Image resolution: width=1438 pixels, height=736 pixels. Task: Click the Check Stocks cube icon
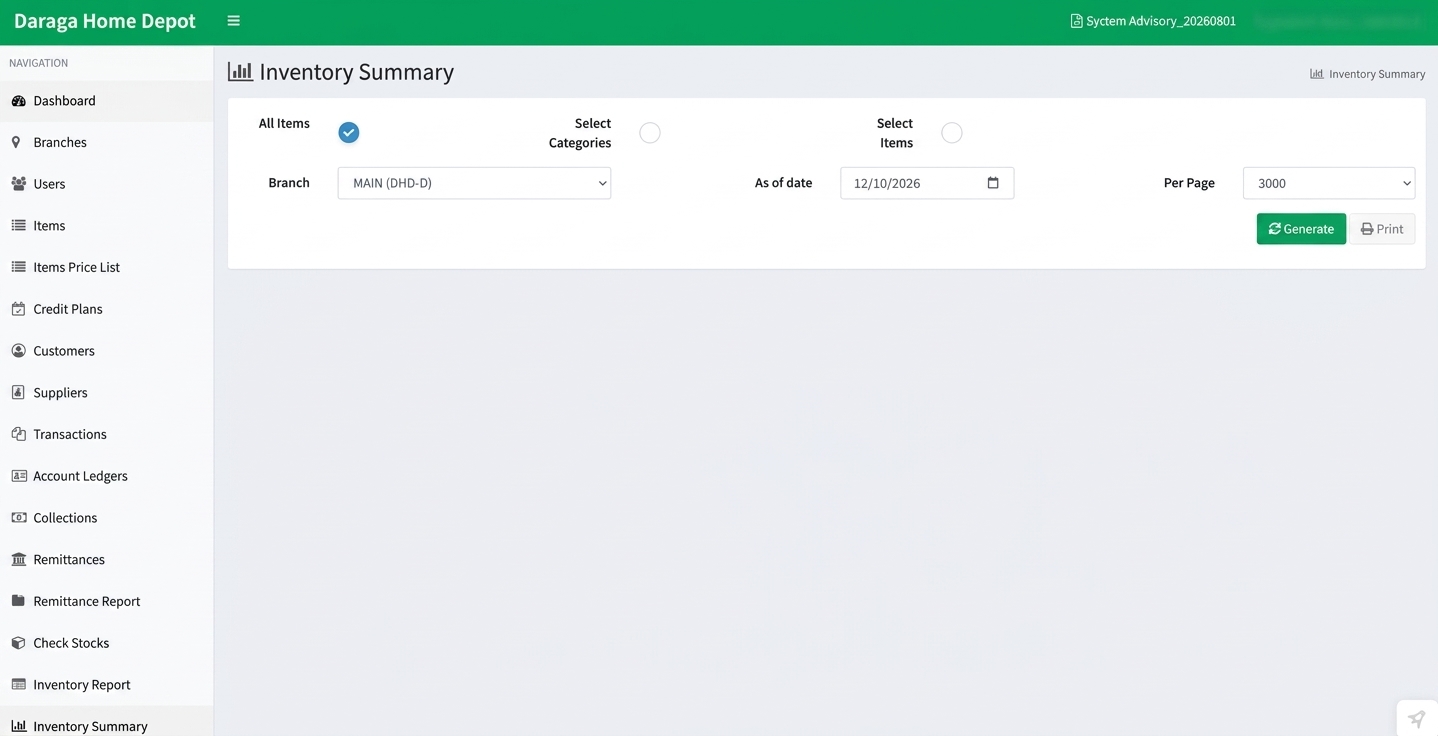coord(18,643)
